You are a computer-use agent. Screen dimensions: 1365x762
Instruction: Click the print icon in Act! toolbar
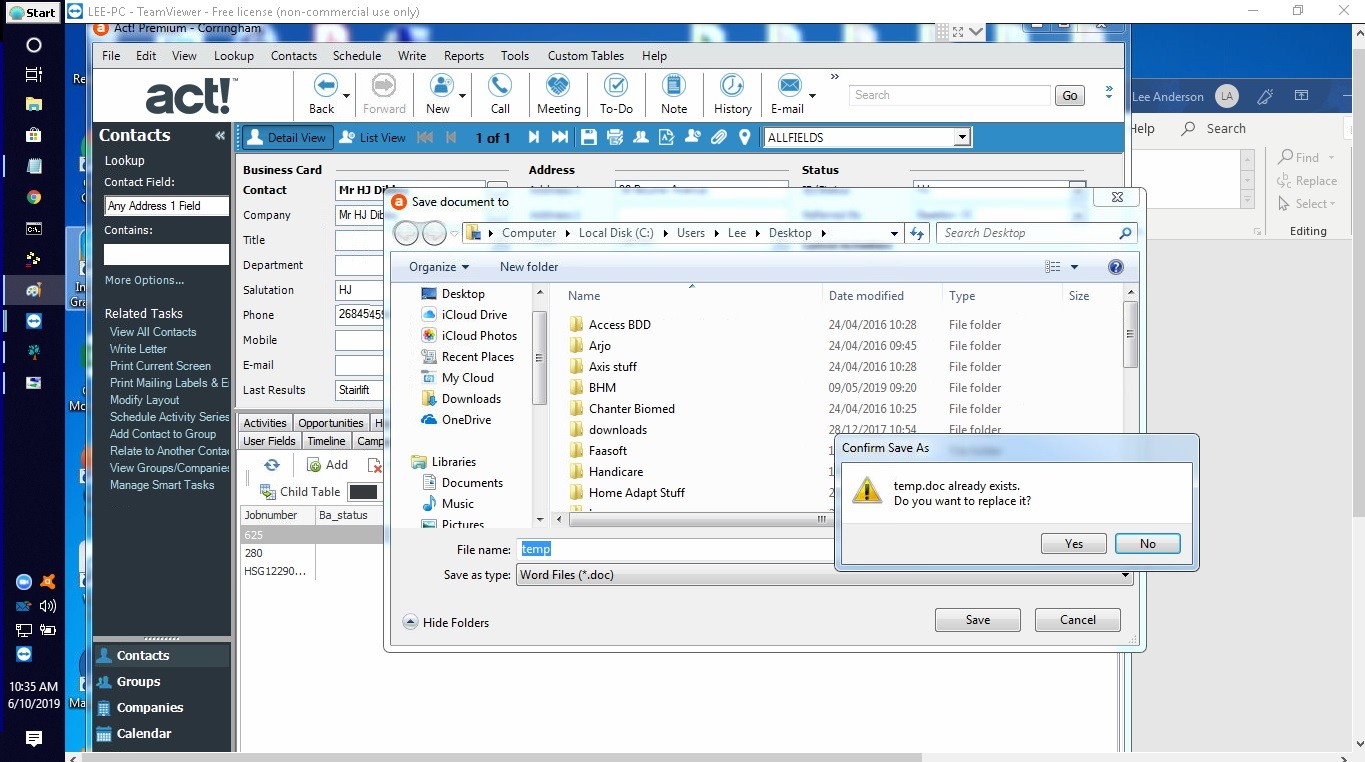click(x=615, y=137)
